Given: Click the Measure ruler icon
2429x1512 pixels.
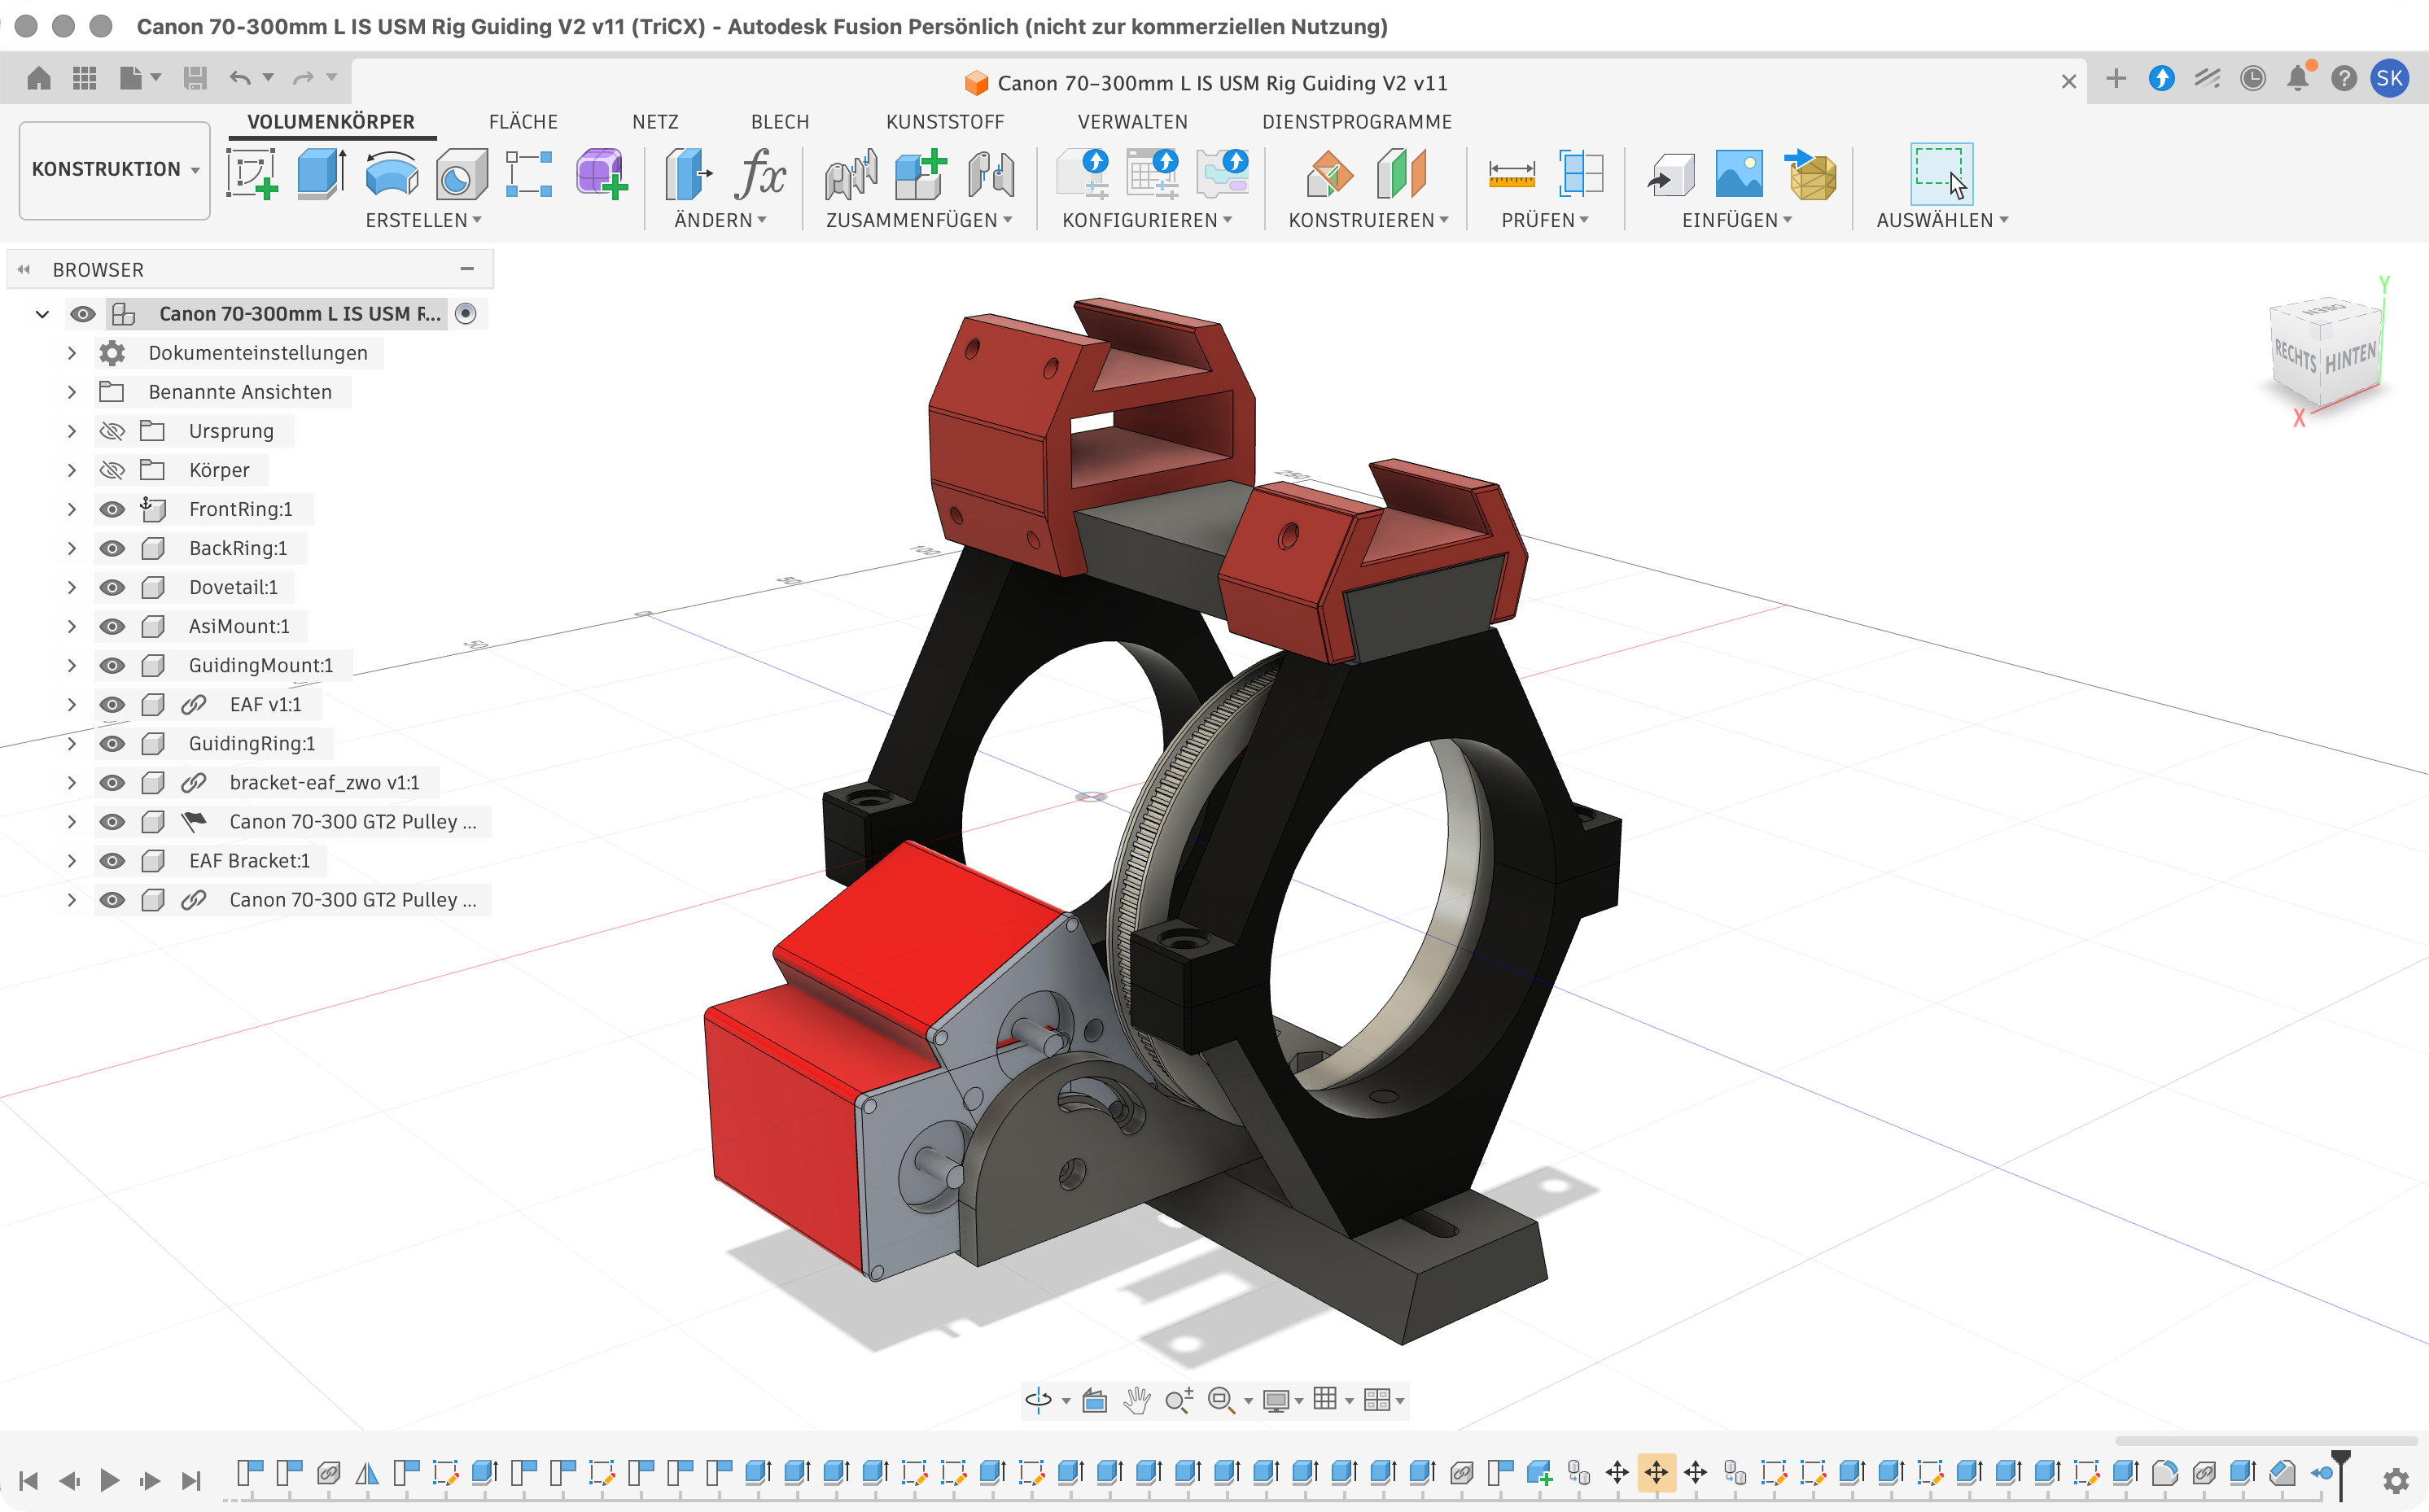Looking at the screenshot, I should click(x=1511, y=174).
